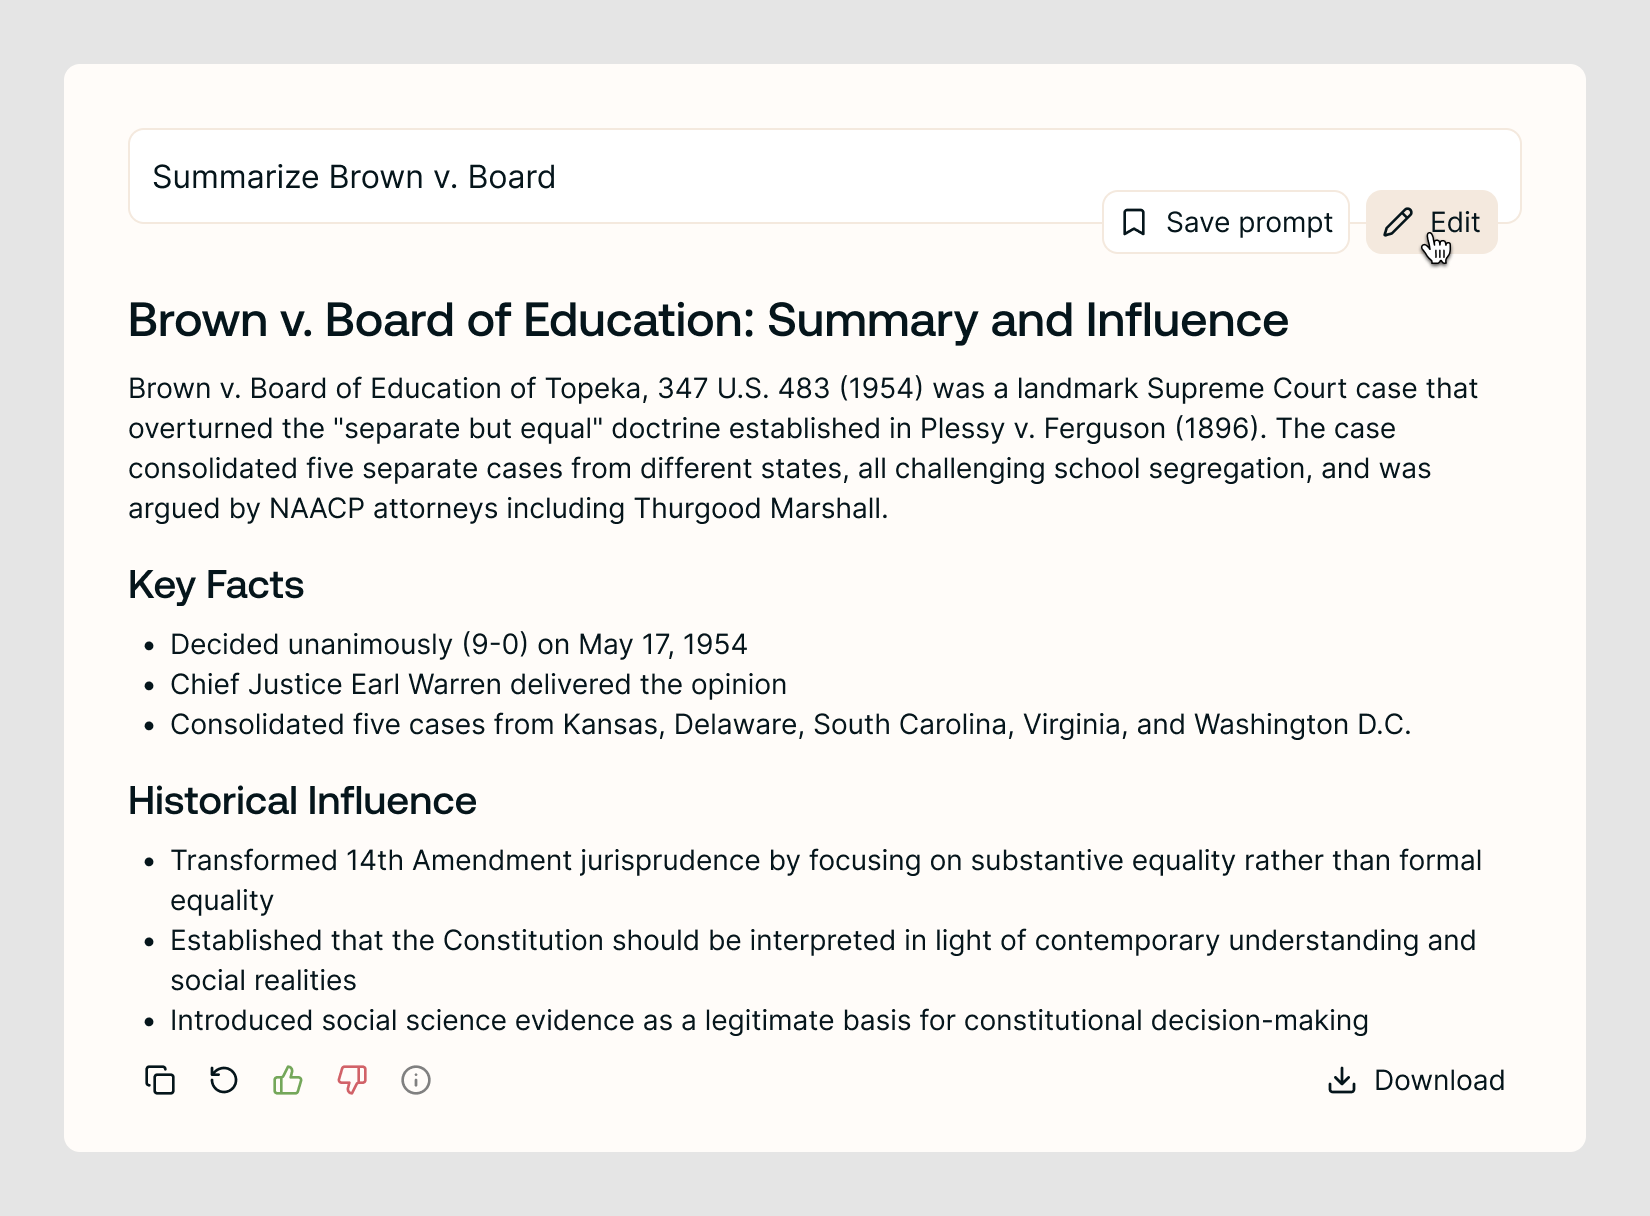Click the Consolidated five cases from Kansas bullet
Screen dimensions: 1650x1216
[790, 724]
